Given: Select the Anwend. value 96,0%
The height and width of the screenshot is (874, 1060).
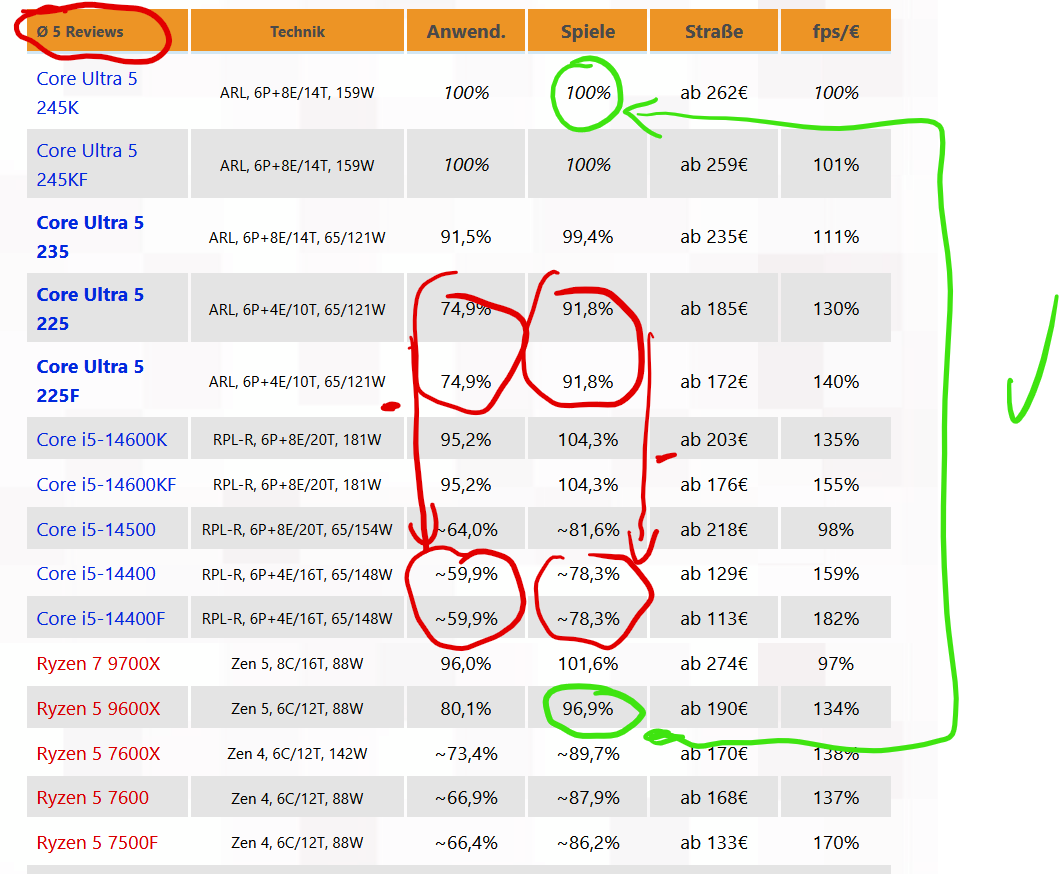Looking at the screenshot, I should click(466, 664).
